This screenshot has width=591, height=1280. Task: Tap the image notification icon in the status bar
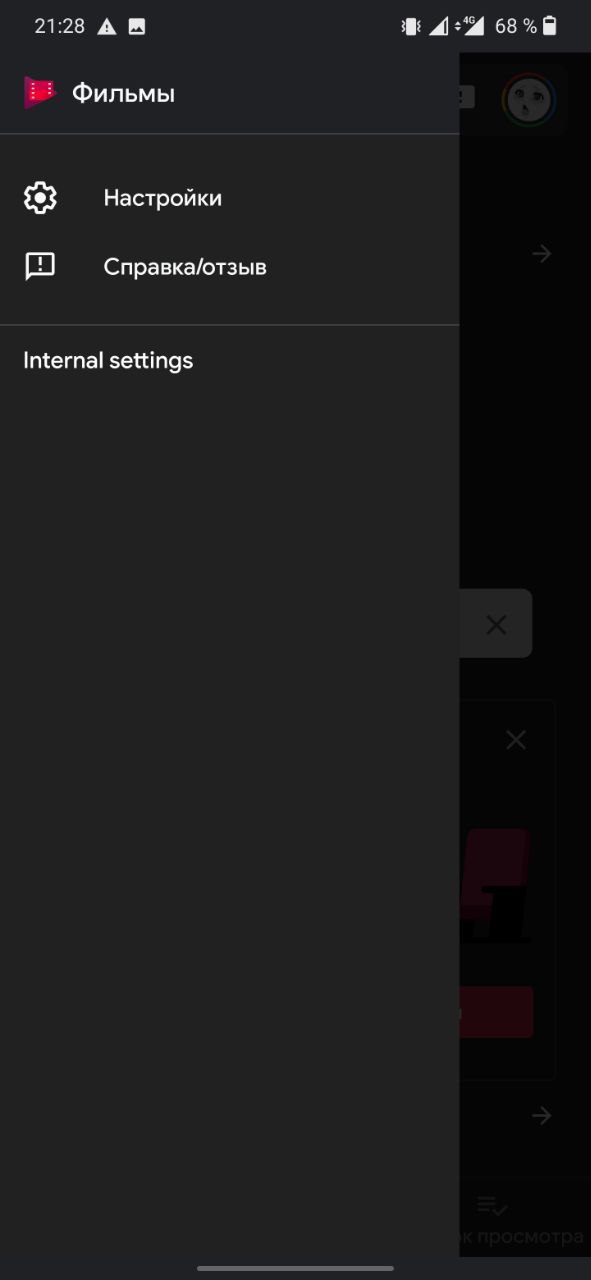pyautogui.click(x=137, y=27)
